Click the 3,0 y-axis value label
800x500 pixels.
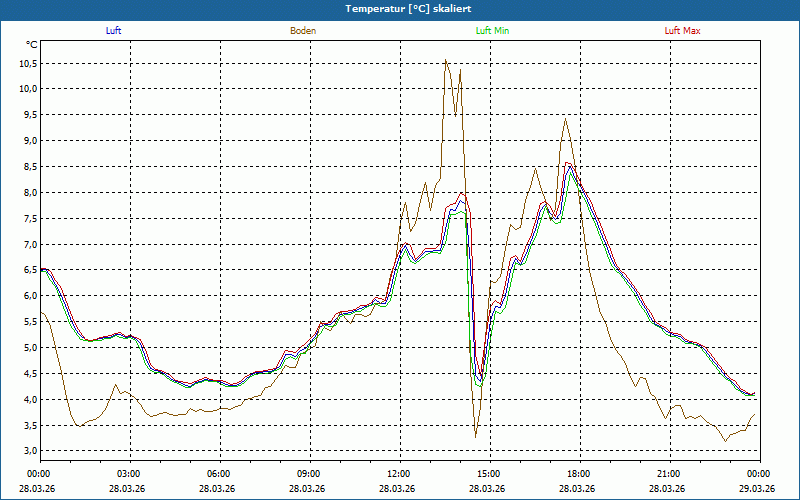29,452
